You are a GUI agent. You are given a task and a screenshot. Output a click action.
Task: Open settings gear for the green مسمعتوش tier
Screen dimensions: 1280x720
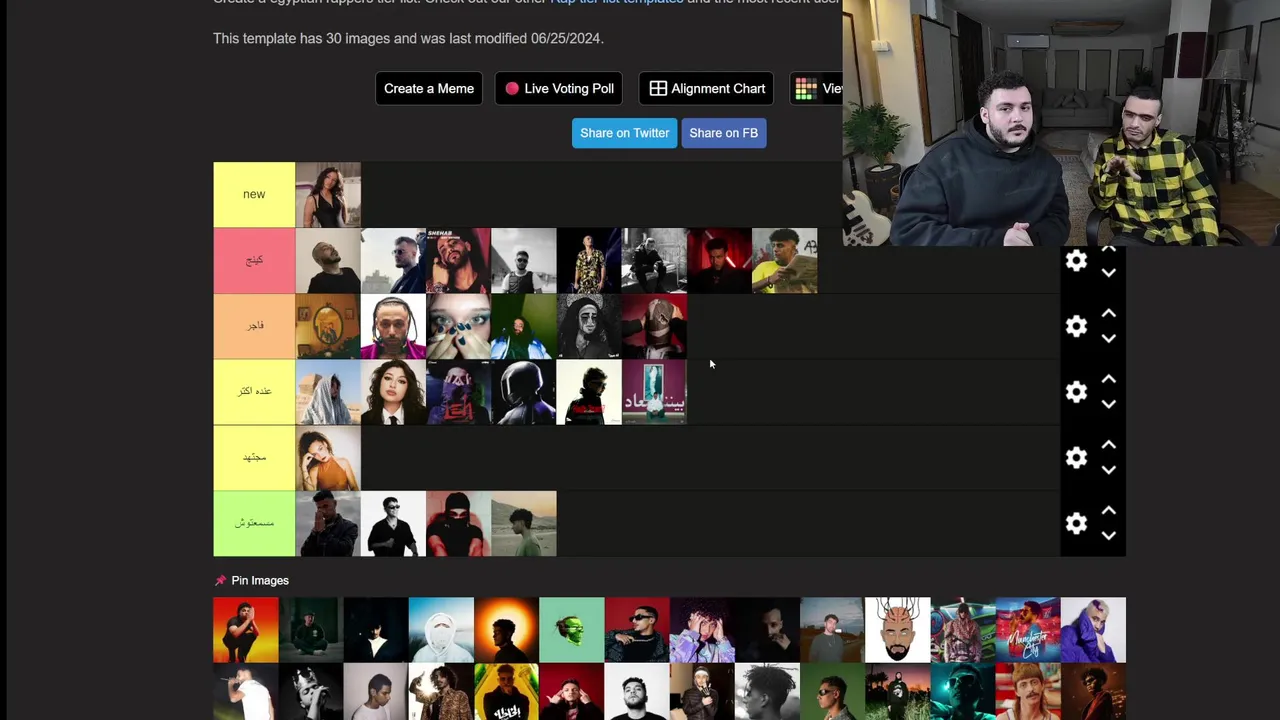[x=1076, y=523]
